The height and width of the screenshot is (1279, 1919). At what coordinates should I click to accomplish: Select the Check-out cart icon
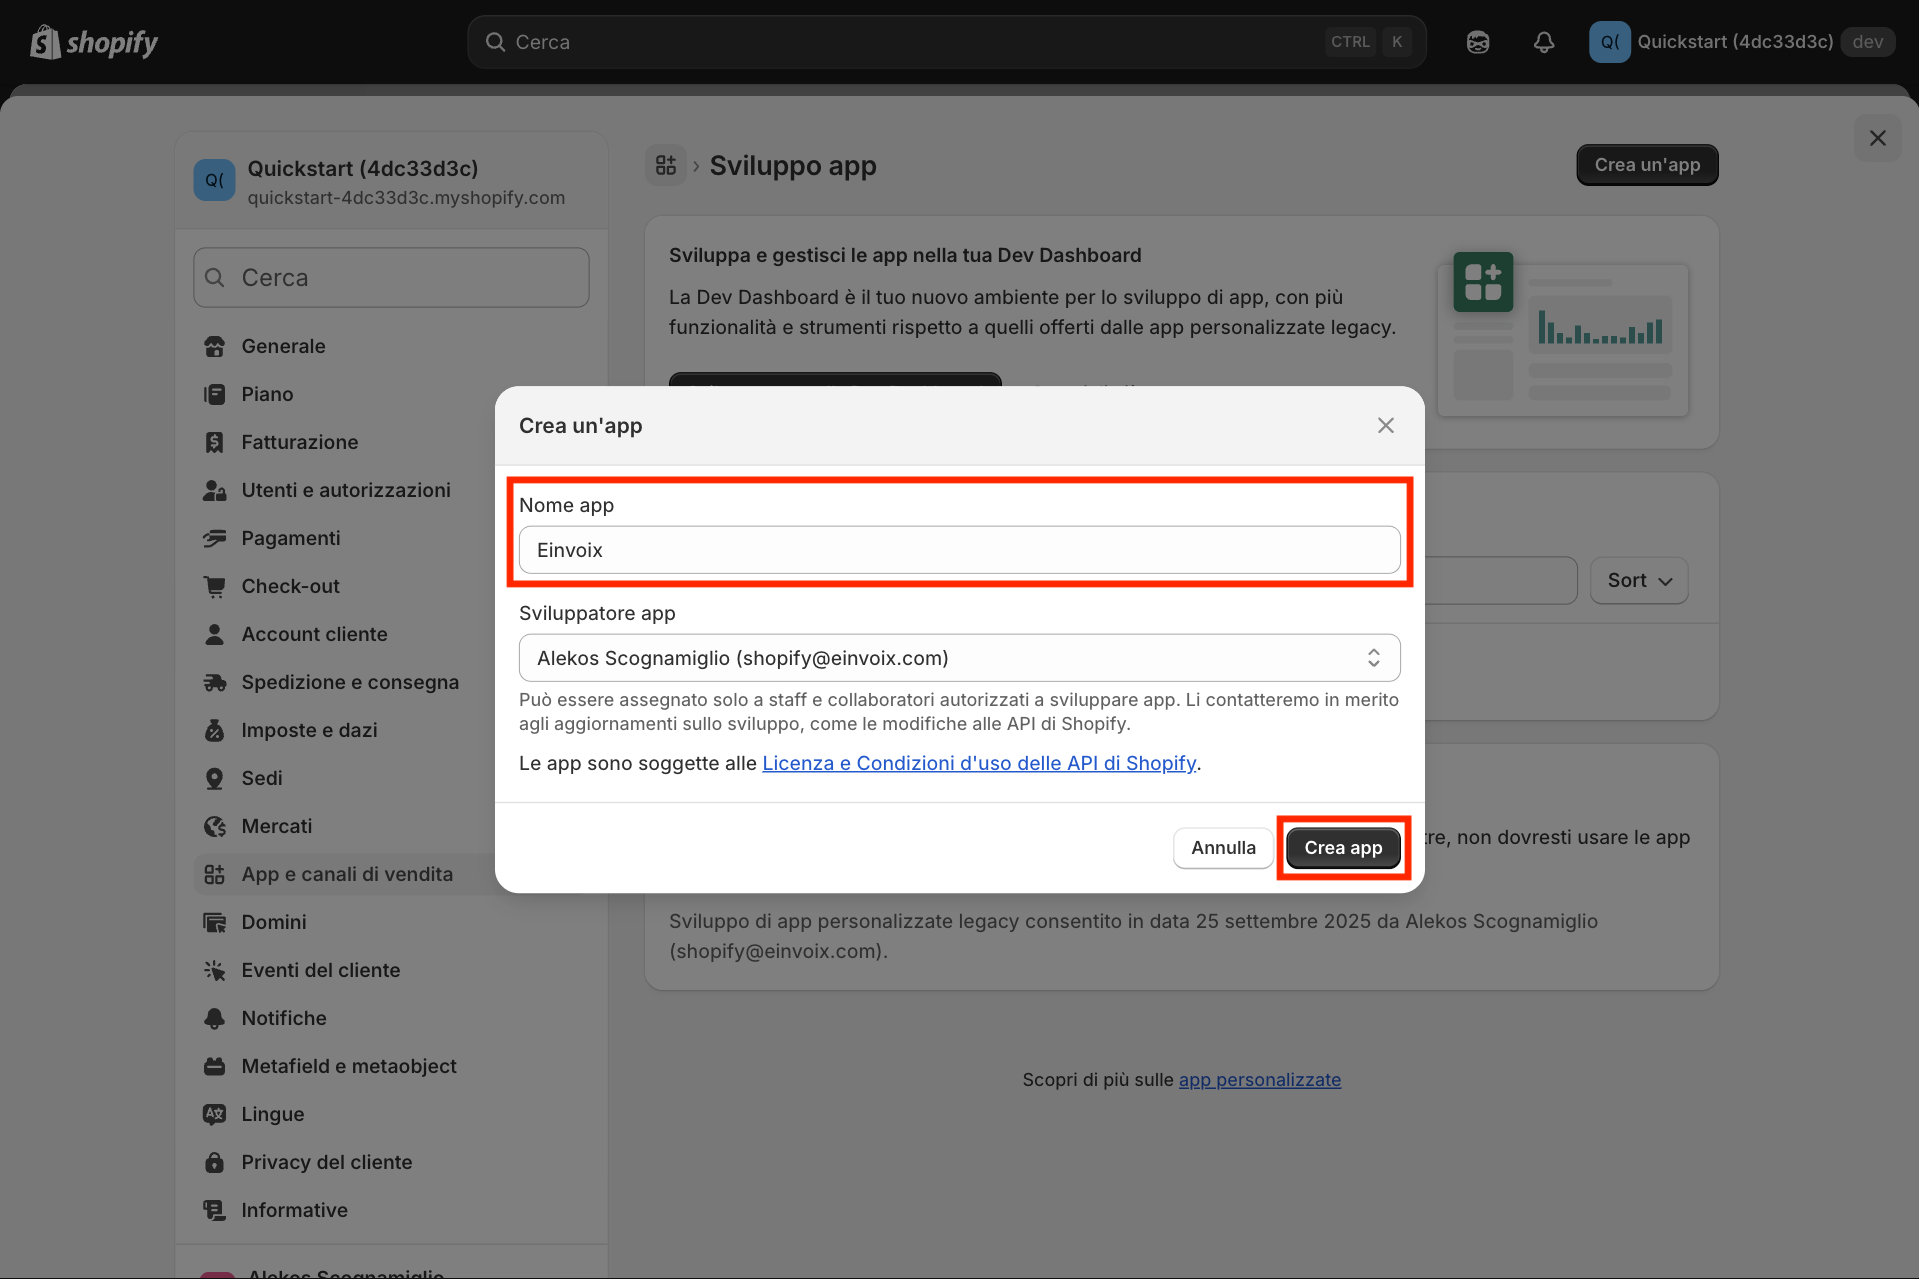[x=215, y=586]
